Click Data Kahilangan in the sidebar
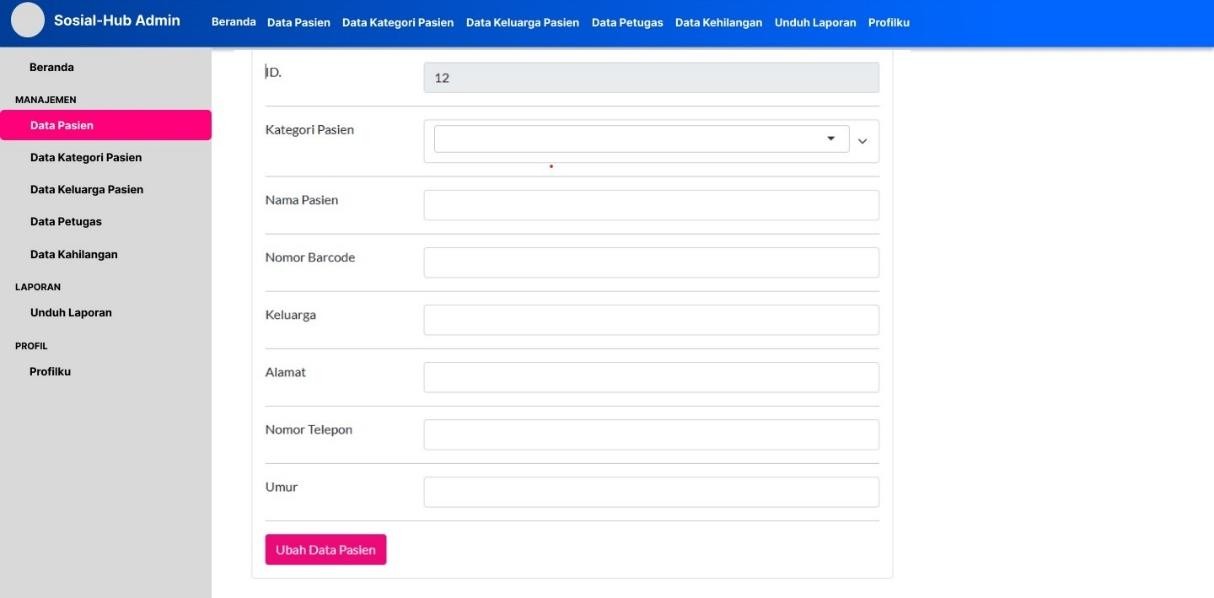This screenshot has height=598, width=1214. point(74,254)
